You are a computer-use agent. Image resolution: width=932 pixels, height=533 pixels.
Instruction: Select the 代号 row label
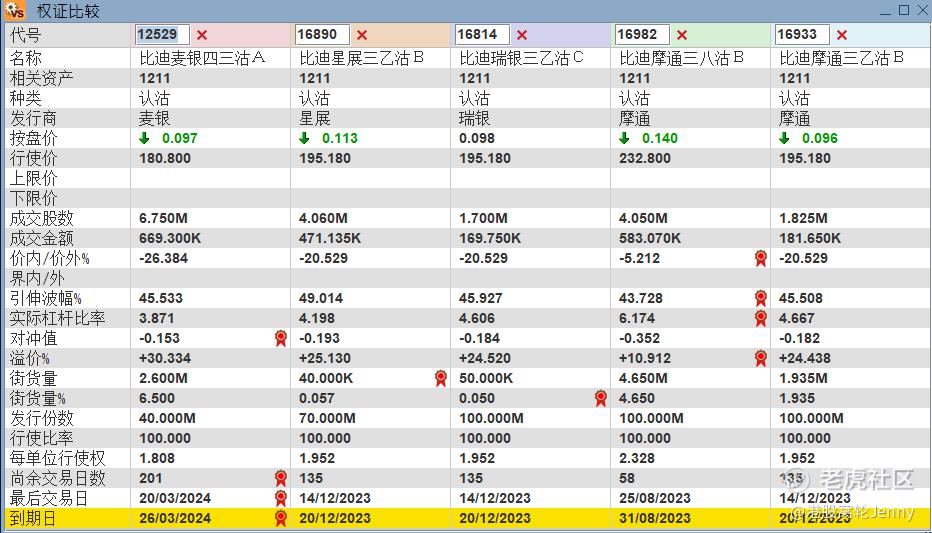(26, 35)
